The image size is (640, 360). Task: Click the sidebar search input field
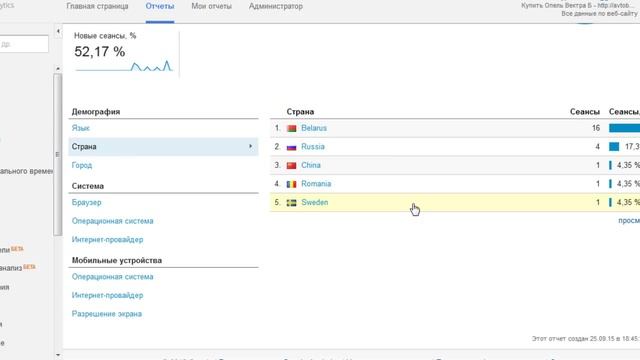[x=24, y=44]
